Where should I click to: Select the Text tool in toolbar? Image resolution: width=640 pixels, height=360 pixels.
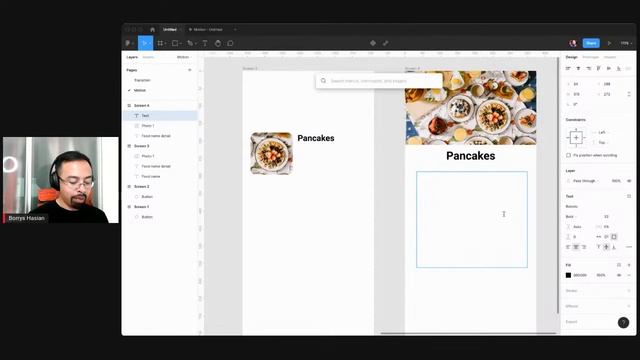pyautogui.click(x=205, y=43)
